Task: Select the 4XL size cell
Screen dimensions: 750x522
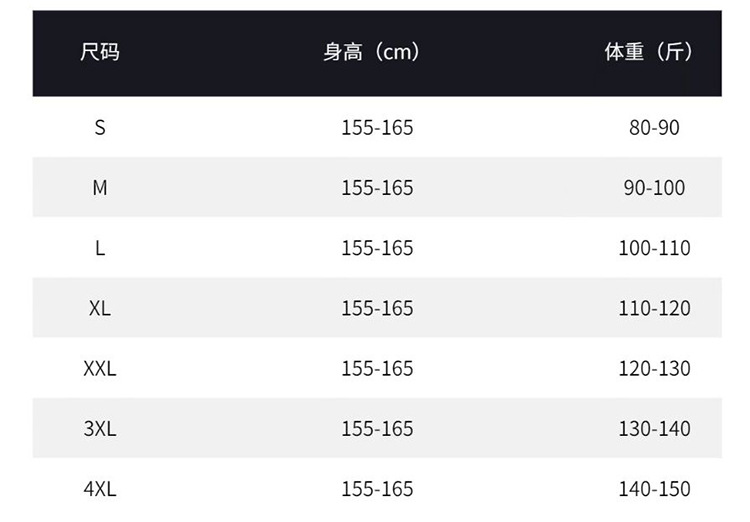Action: (100, 489)
